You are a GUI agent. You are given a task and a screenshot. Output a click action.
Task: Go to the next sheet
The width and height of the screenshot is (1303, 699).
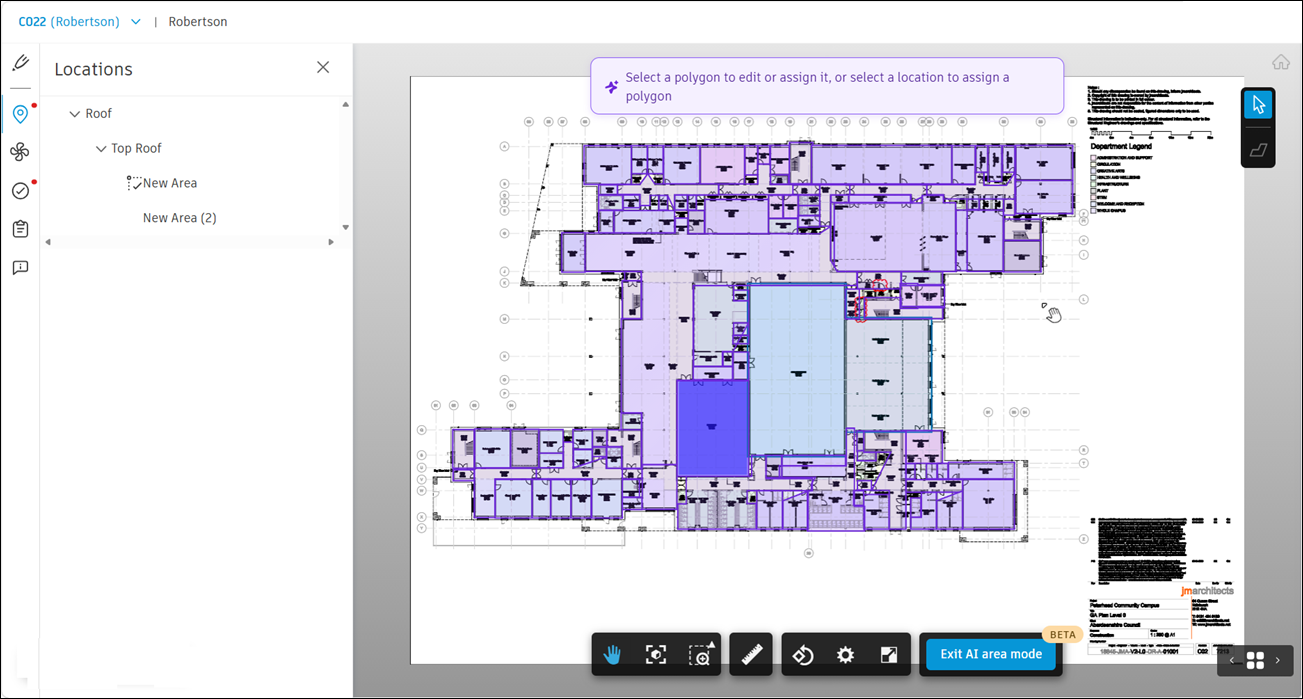pos(1278,660)
